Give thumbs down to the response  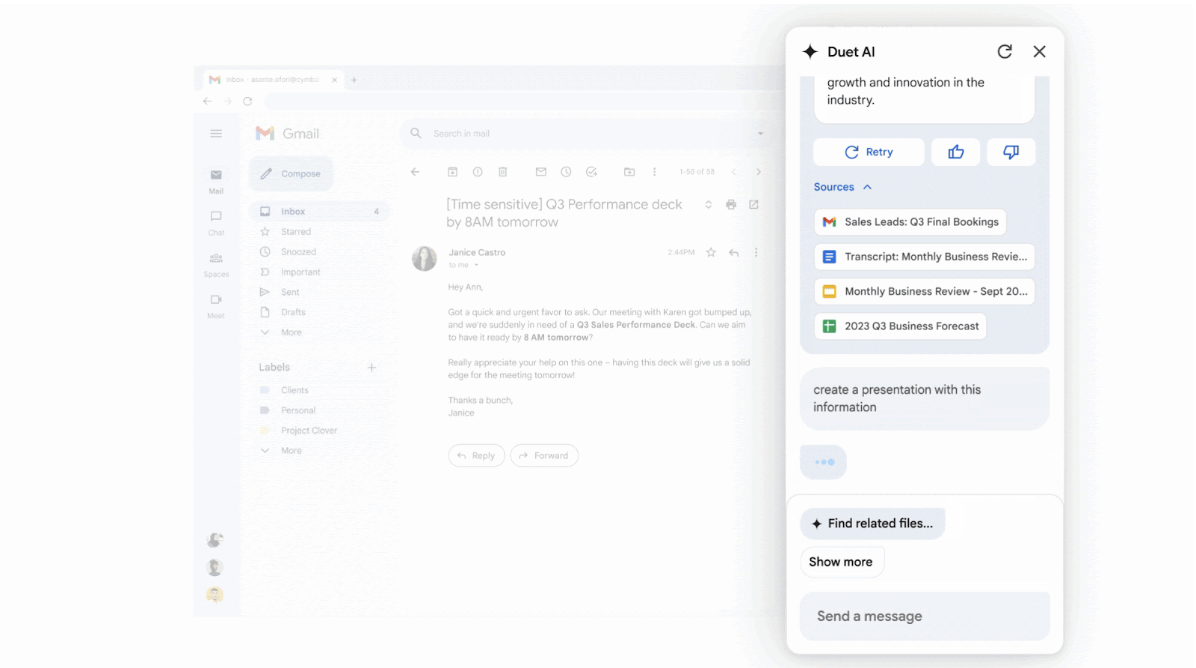(1011, 152)
